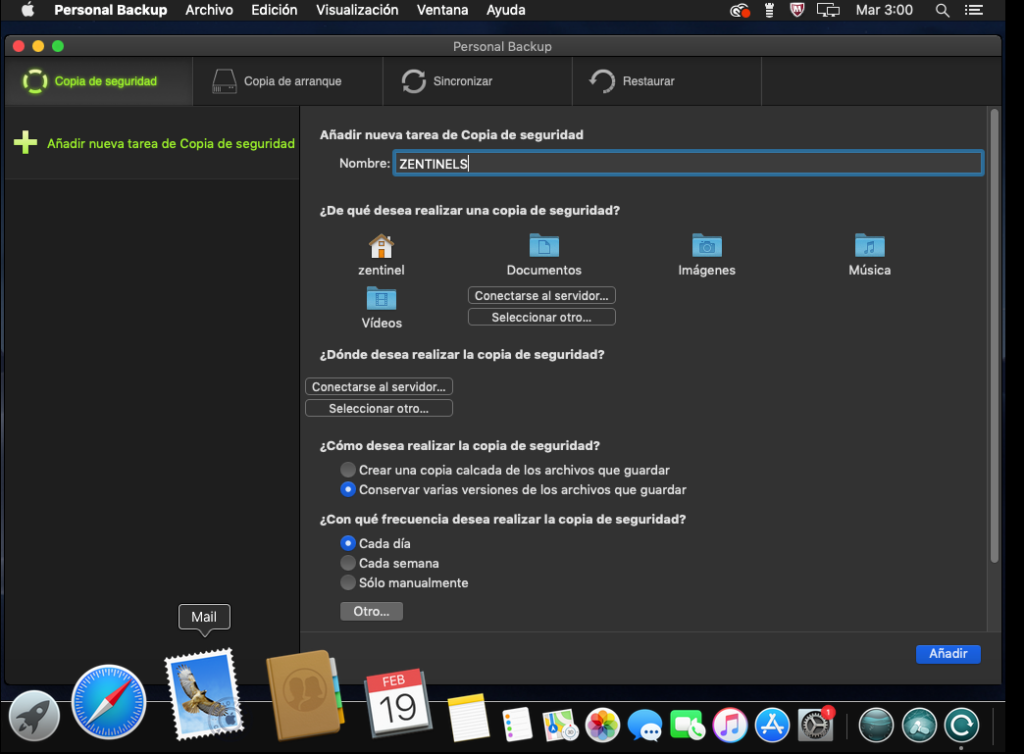Click the green plus add-task icon
Screen dimensions: 1024x754
25,142
